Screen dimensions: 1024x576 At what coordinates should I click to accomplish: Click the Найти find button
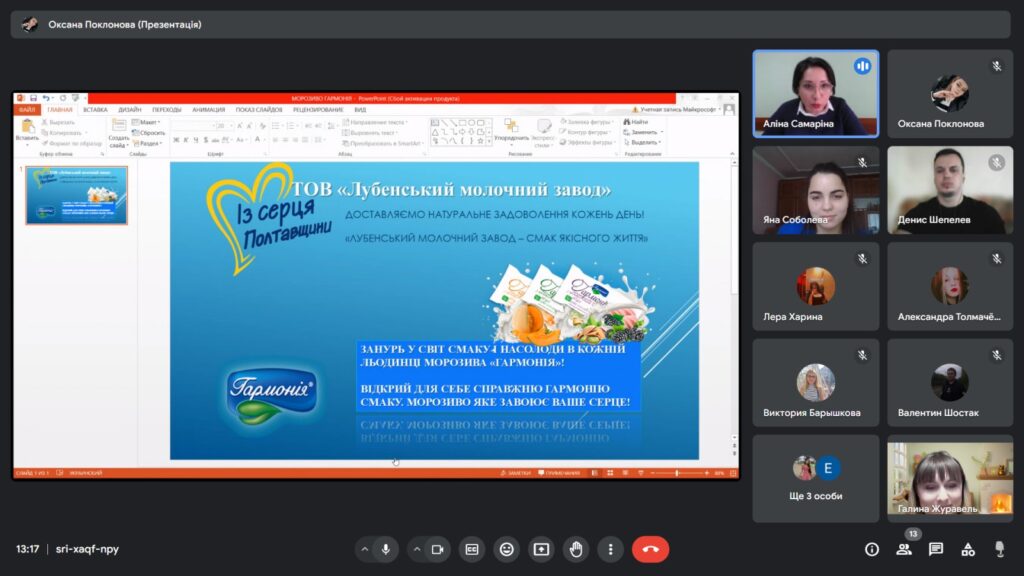636,122
